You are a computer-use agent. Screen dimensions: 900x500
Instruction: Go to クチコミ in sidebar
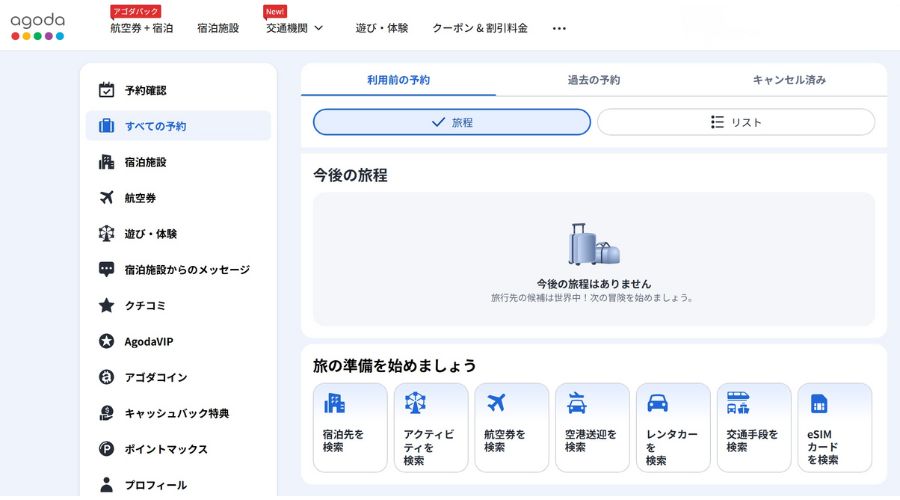pyautogui.click(x=178, y=305)
